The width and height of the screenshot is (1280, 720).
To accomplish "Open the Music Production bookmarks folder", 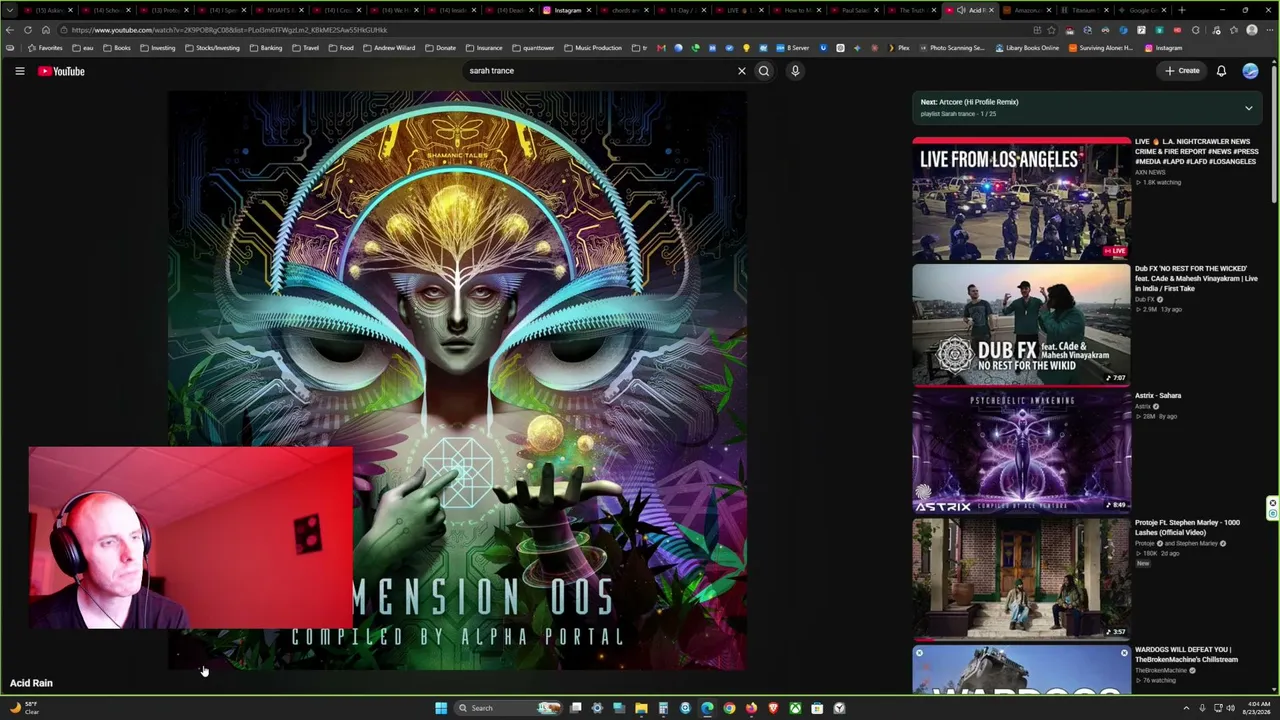I will (x=593, y=48).
